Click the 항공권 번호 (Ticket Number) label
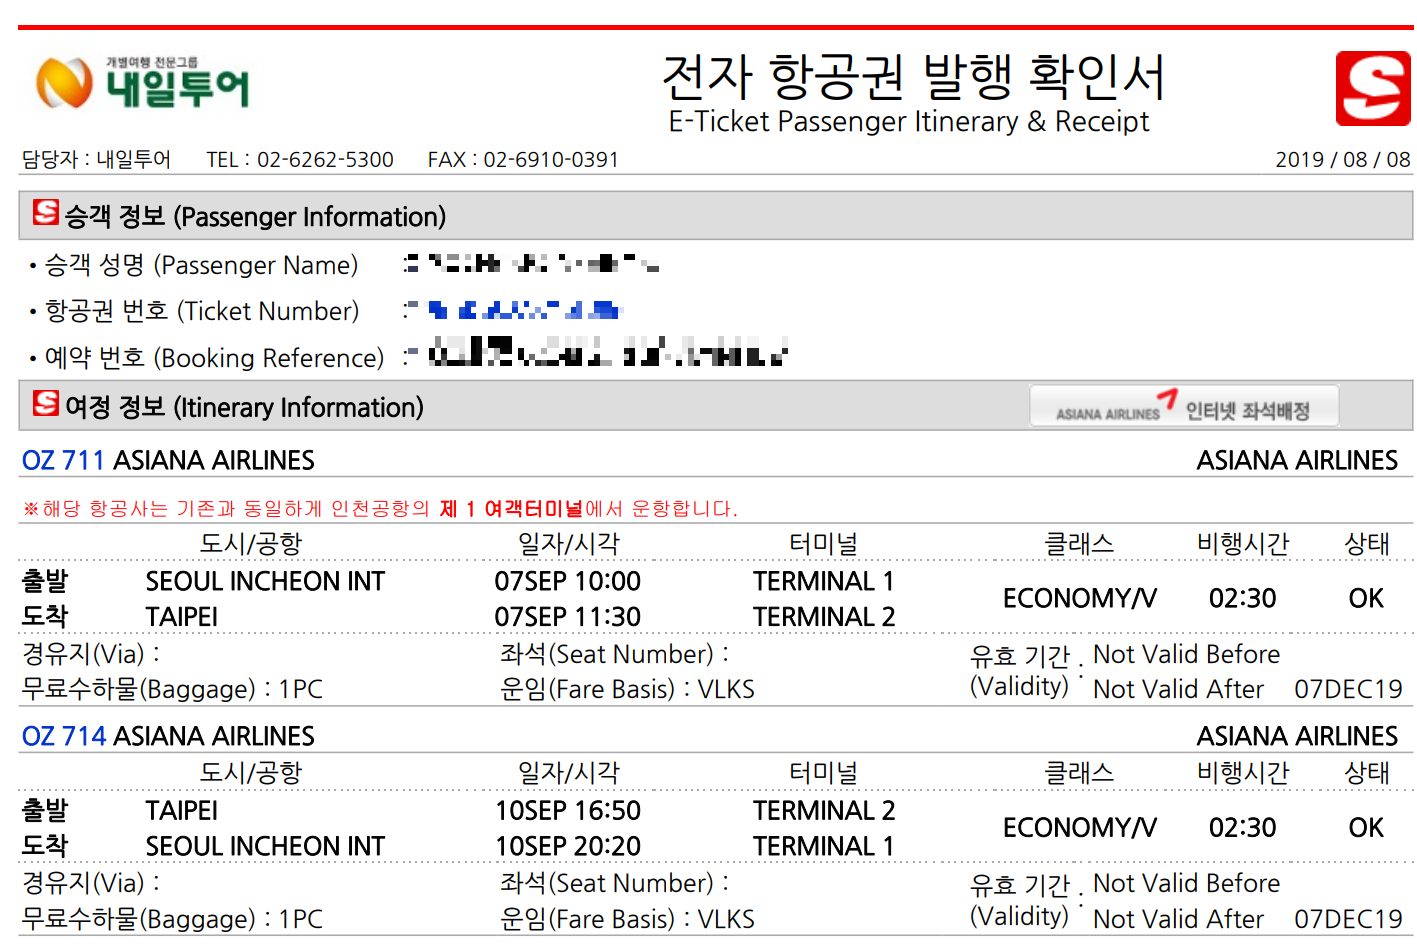 click(x=202, y=311)
